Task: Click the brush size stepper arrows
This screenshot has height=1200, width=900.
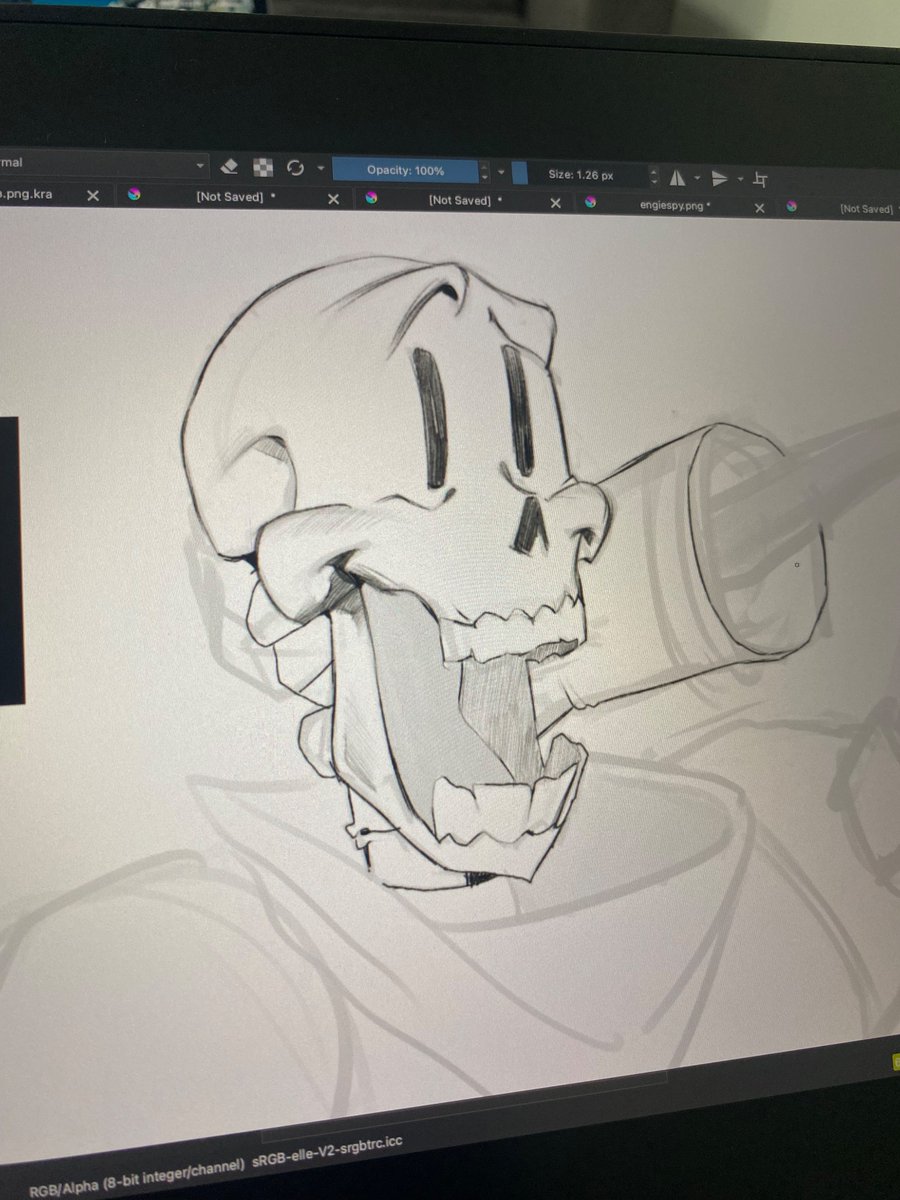Action: point(654,176)
